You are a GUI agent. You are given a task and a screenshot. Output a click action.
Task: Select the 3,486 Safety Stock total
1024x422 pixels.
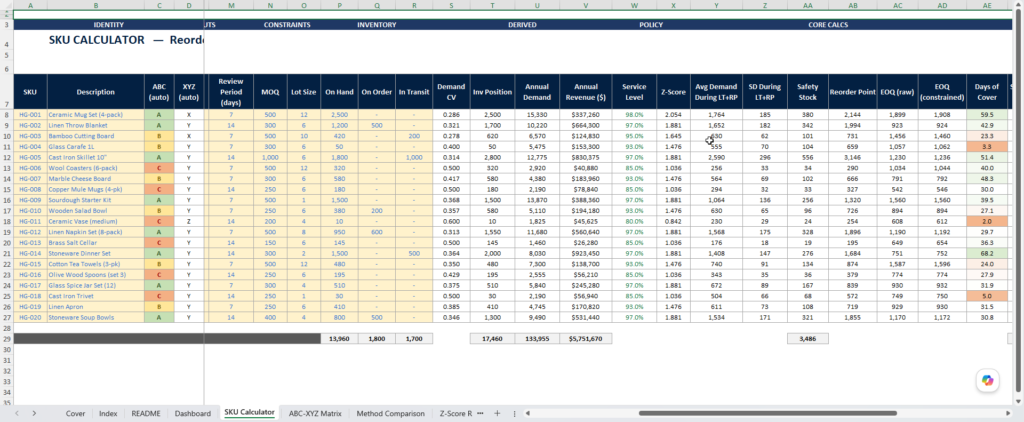point(807,339)
